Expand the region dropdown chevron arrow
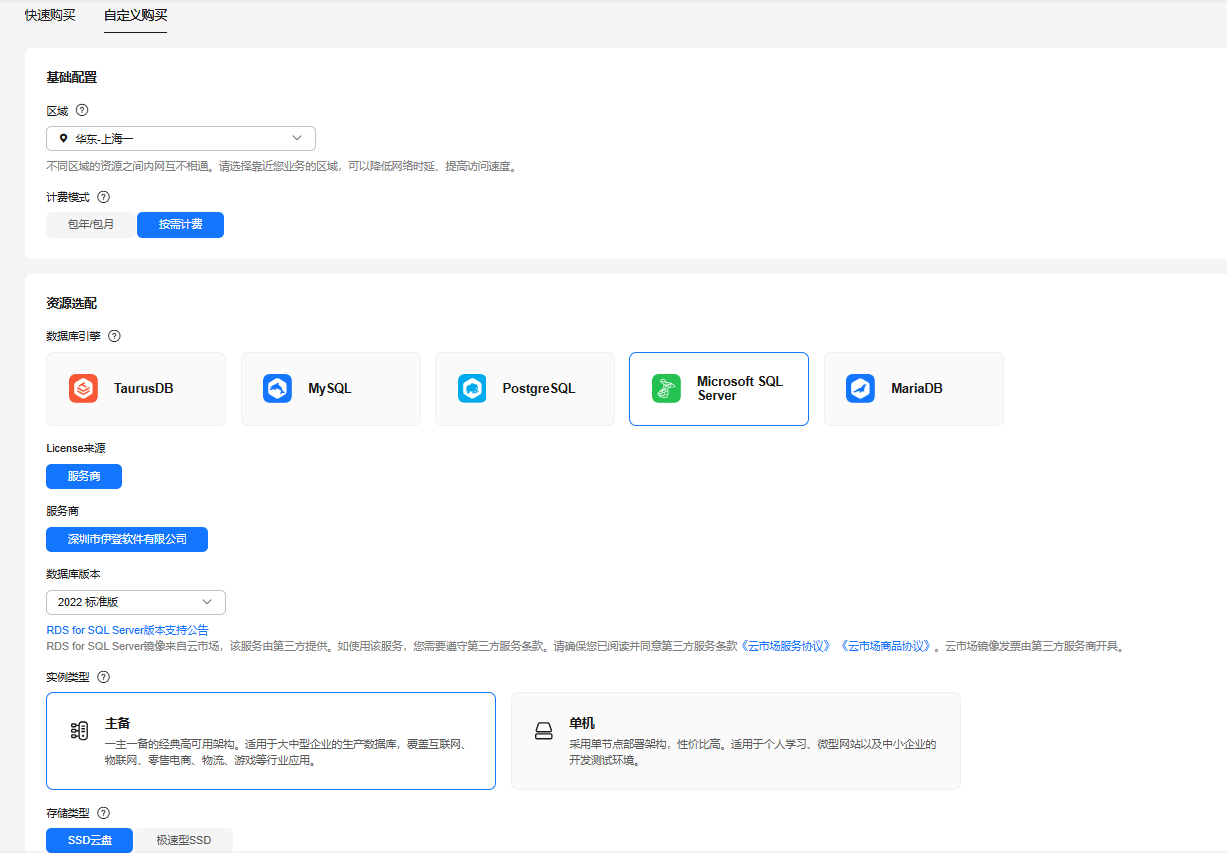The image size is (1227, 857). tap(297, 138)
